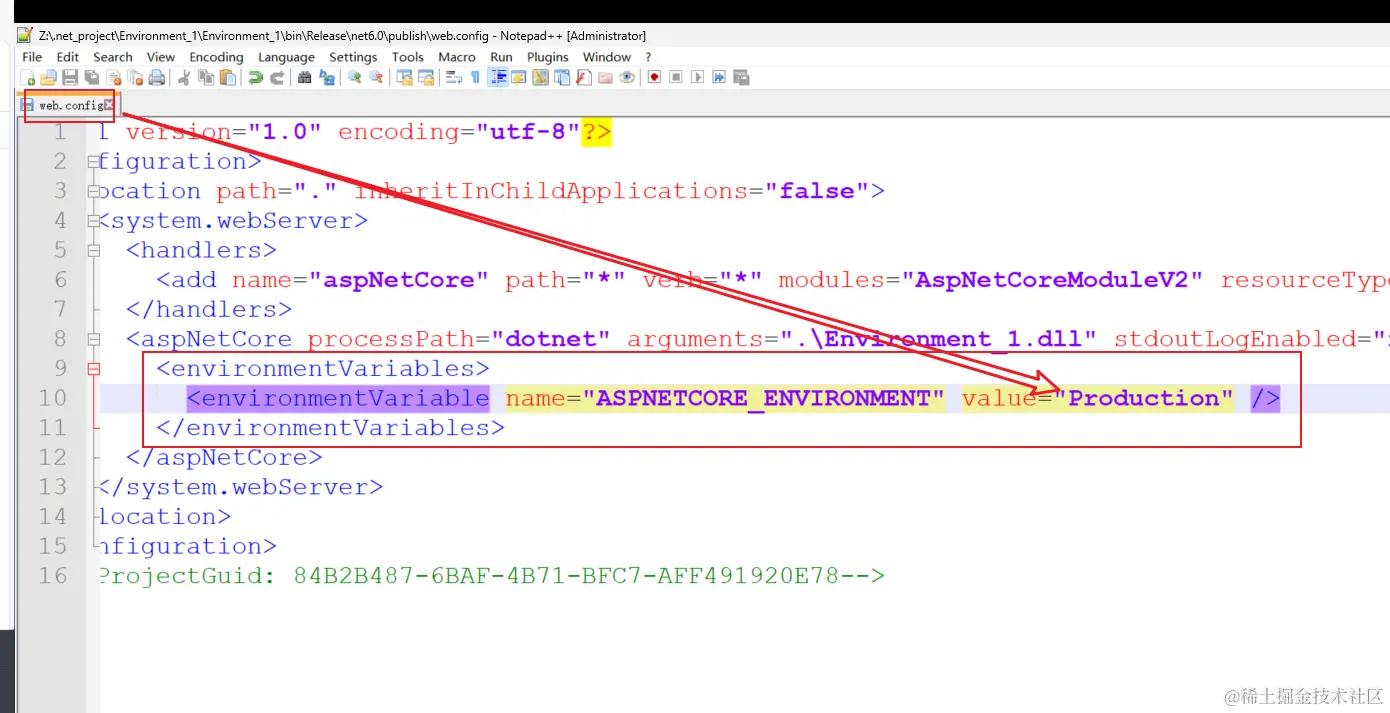Open the Define your language icon

[x=517, y=77]
